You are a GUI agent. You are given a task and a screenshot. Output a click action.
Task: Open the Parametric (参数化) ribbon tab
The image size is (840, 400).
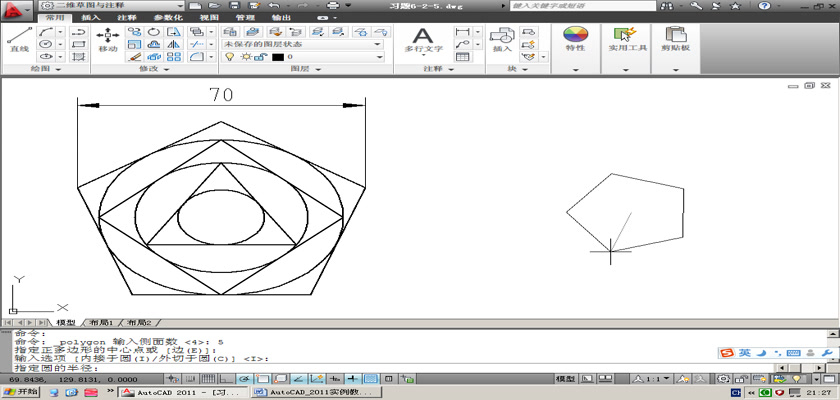[167, 18]
